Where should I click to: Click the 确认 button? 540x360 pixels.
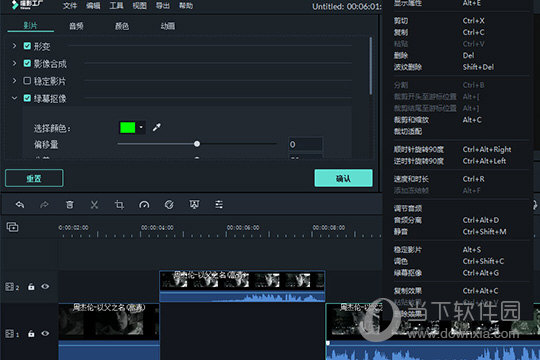coord(343,178)
